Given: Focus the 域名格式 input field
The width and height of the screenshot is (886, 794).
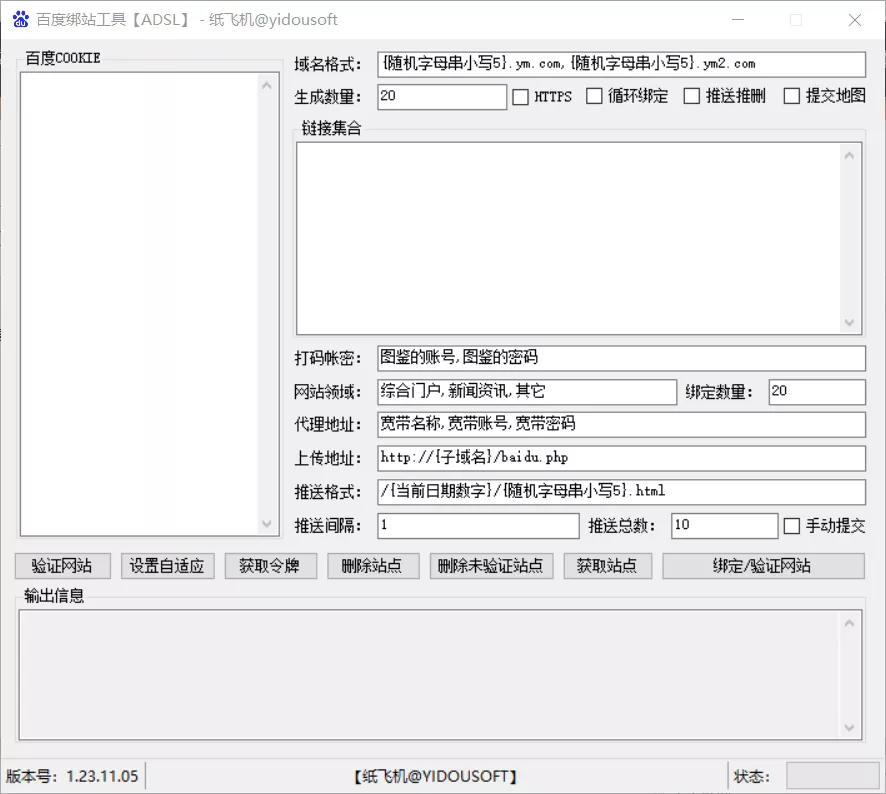Looking at the screenshot, I should tap(622, 64).
